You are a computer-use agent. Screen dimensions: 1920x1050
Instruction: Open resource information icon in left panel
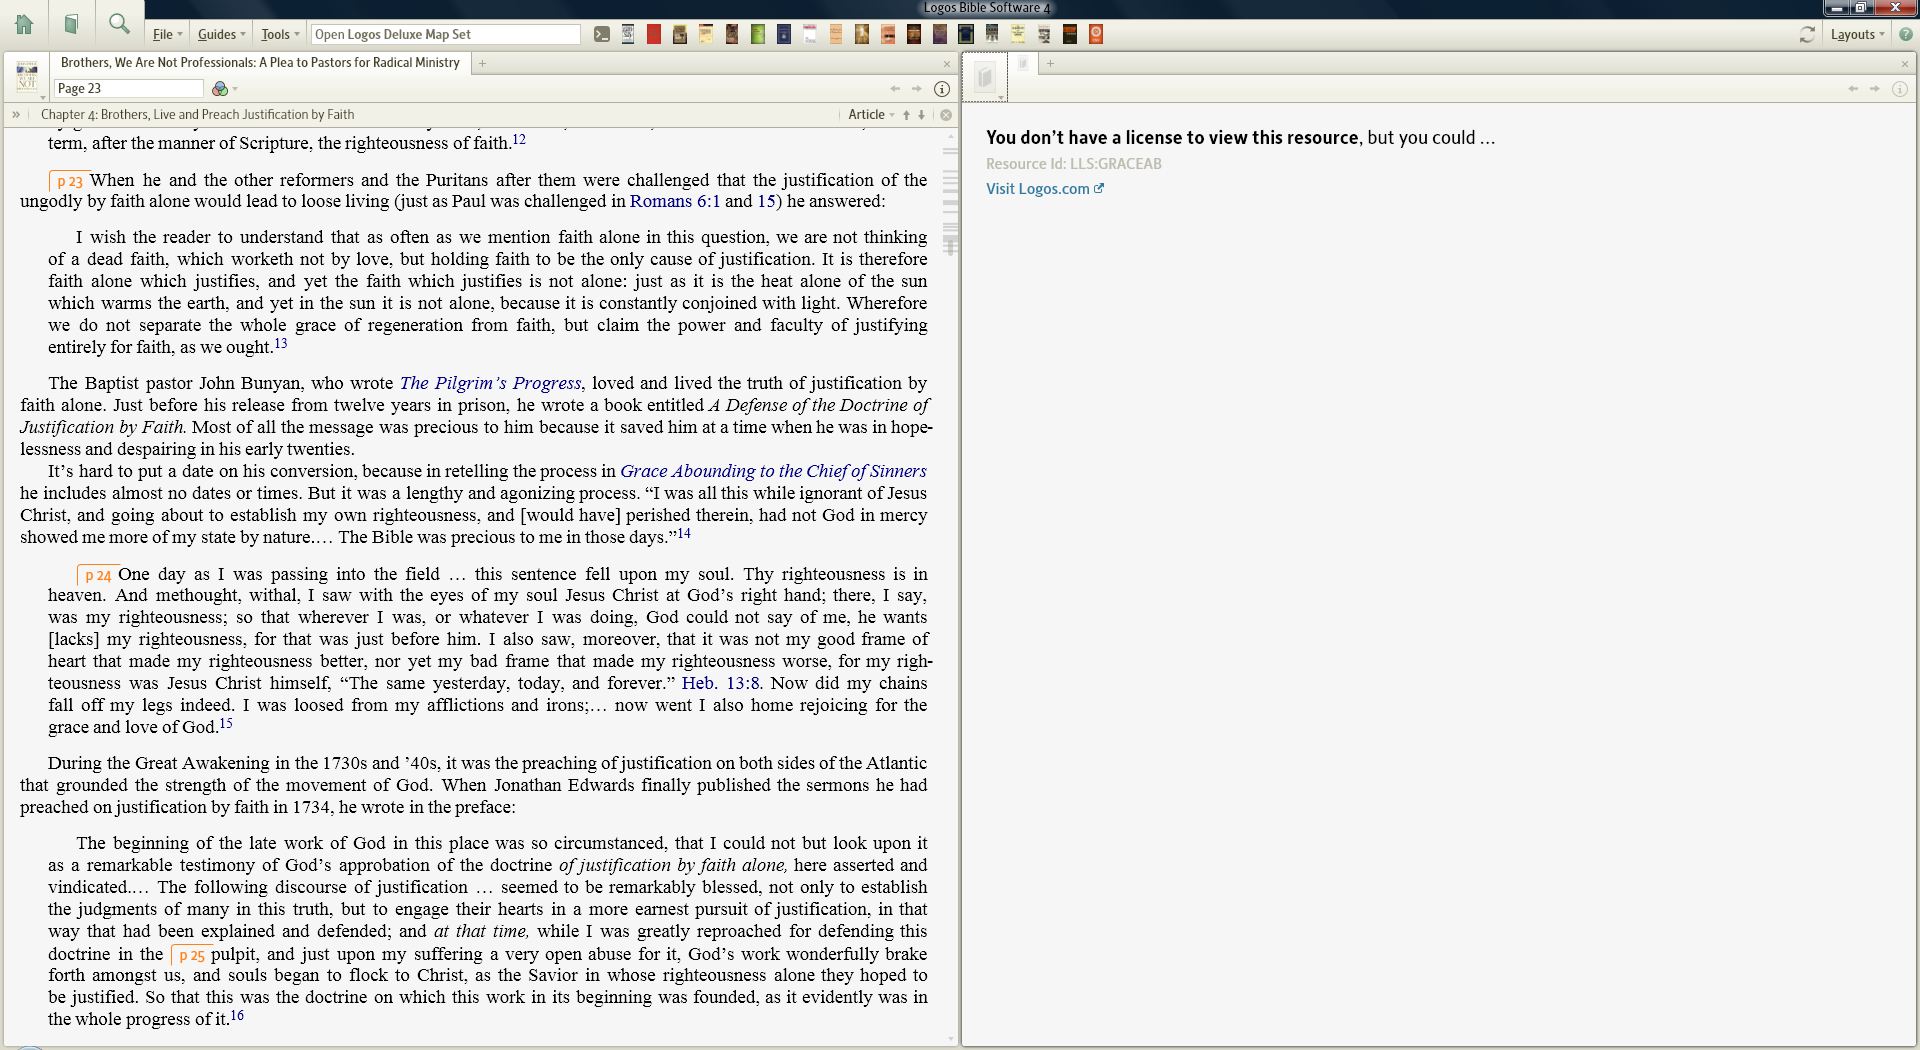[941, 88]
